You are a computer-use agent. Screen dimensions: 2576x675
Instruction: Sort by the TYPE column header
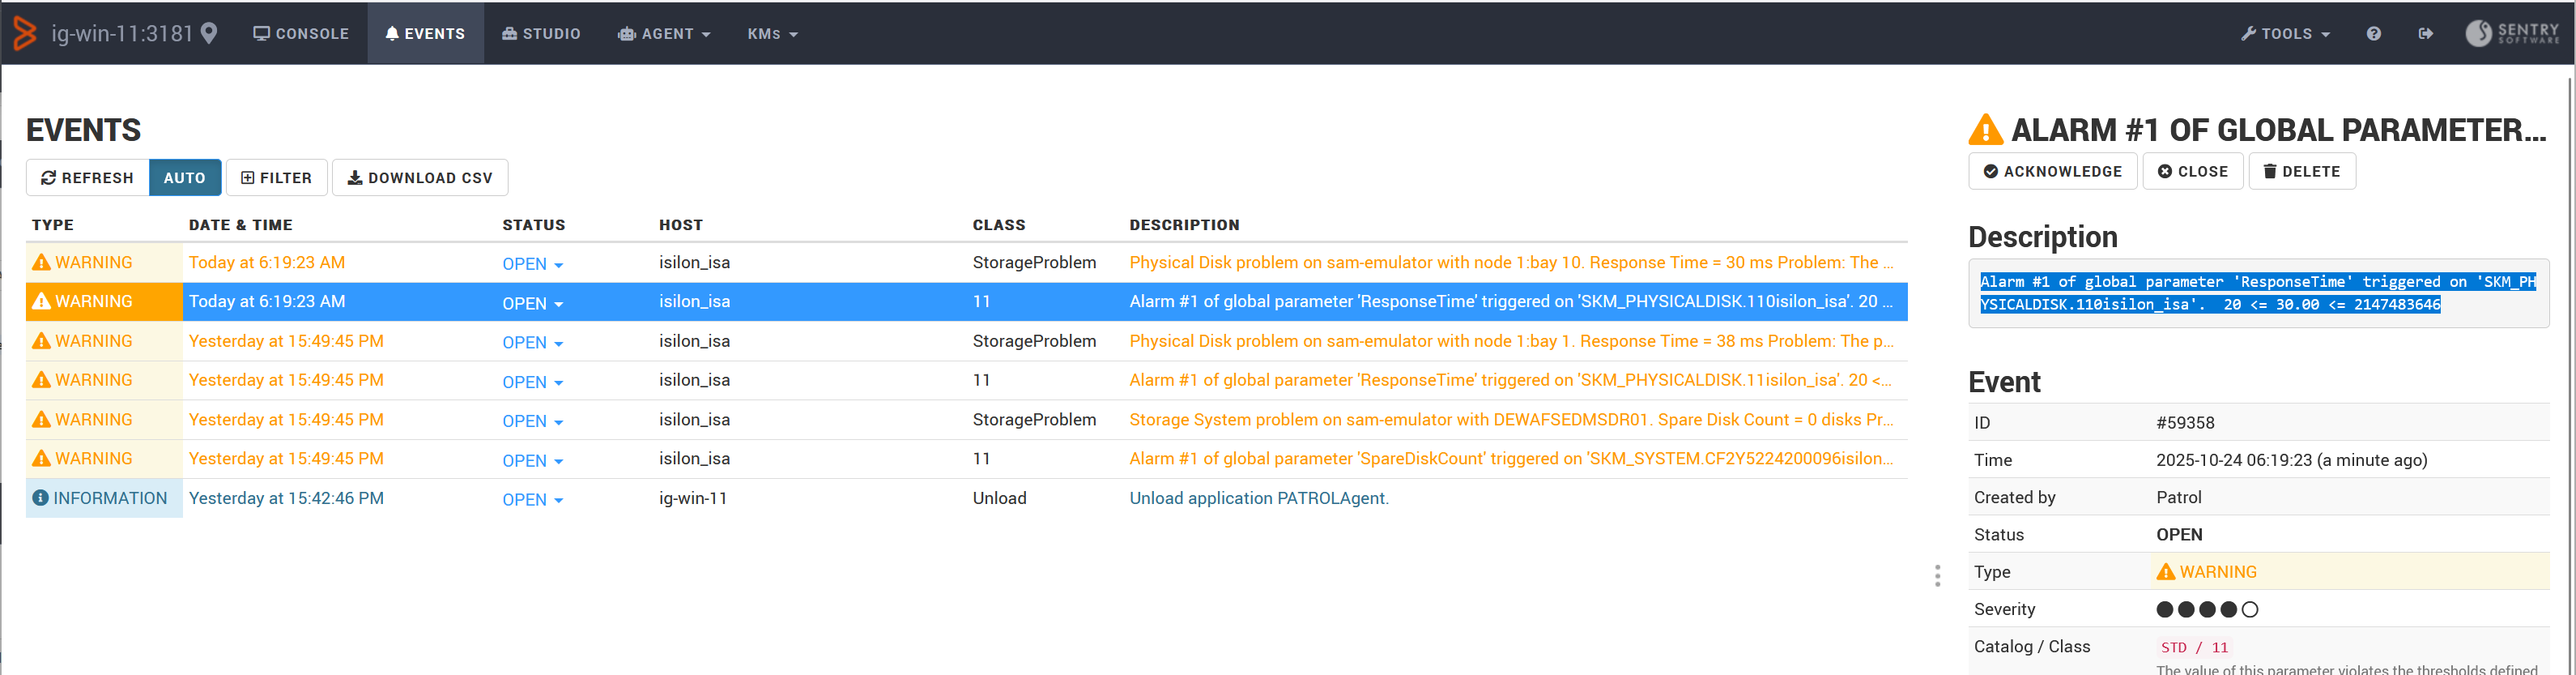(x=52, y=225)
